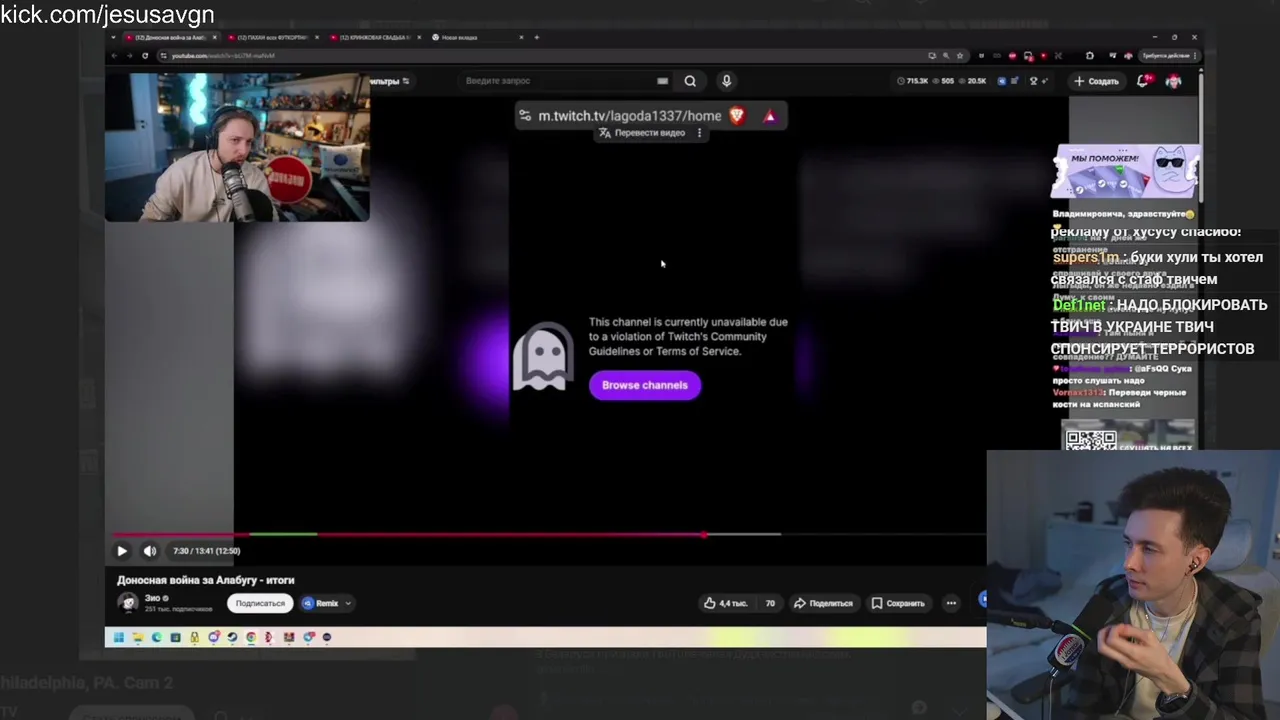The height and width of the screenshot is (720, 1280).
Task: Click Перевести видео translate option
Action: click(x=643, y=133)
